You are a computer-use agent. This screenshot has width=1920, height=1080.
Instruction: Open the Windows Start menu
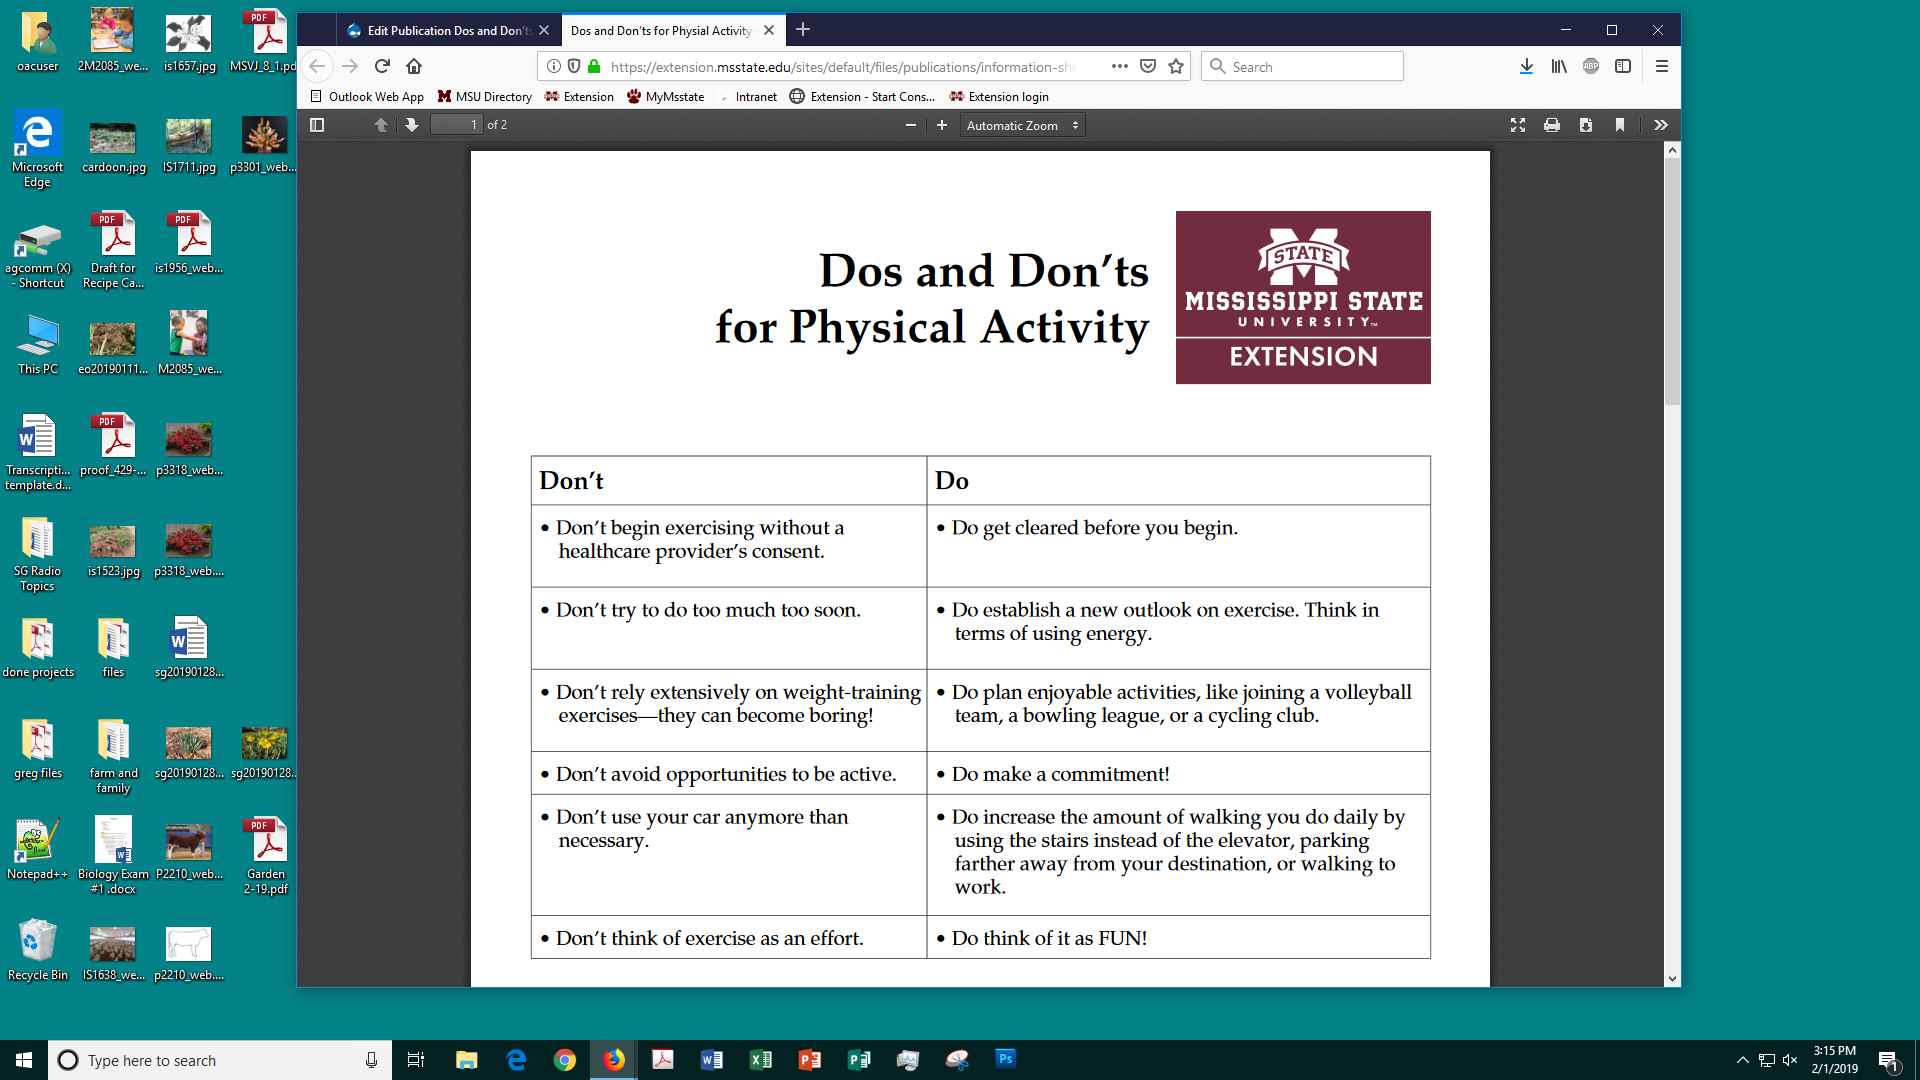coord(24,1060)
